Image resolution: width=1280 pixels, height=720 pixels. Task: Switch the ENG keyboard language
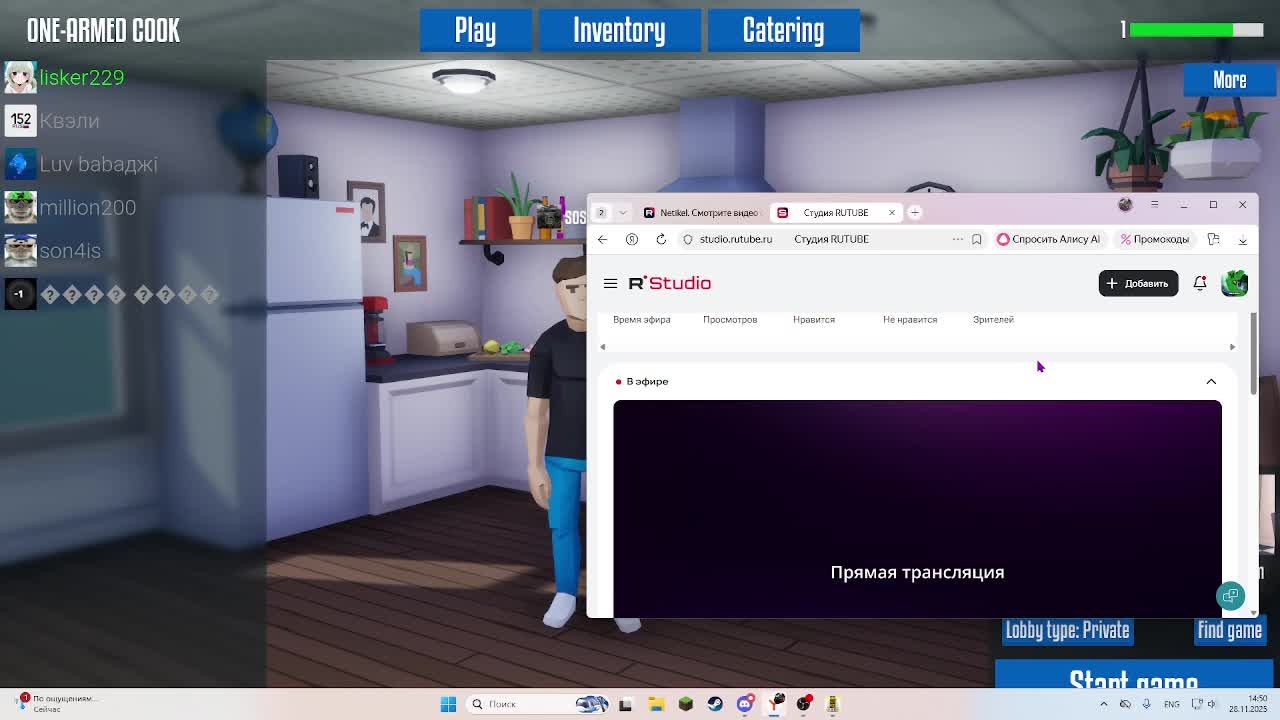click(1171, 704)
